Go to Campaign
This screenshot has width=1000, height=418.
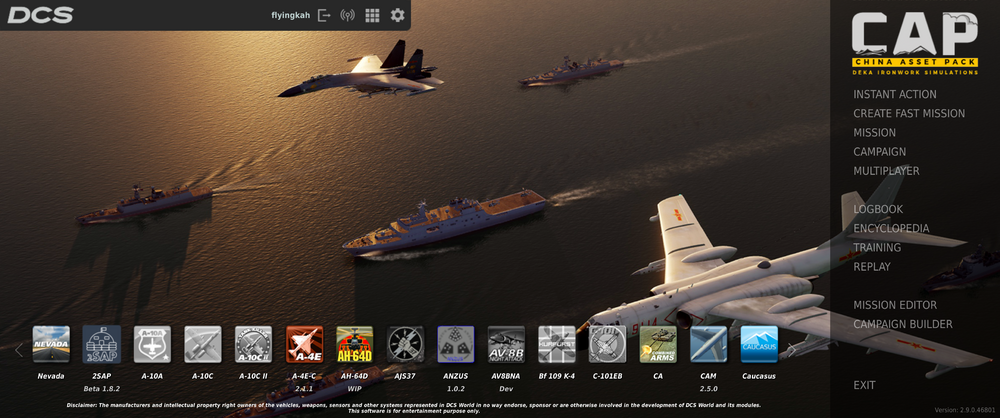879,152
